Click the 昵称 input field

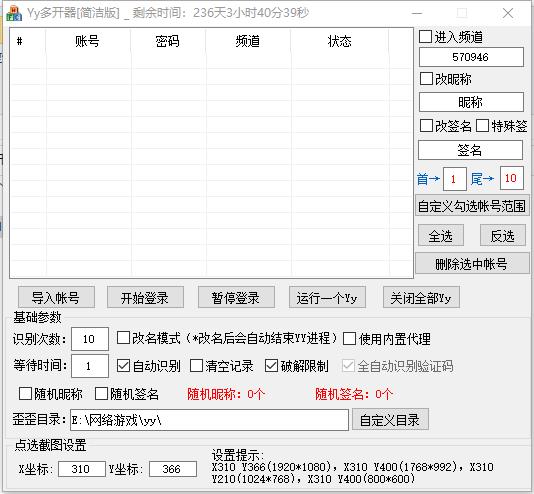[x=471, y=102]
